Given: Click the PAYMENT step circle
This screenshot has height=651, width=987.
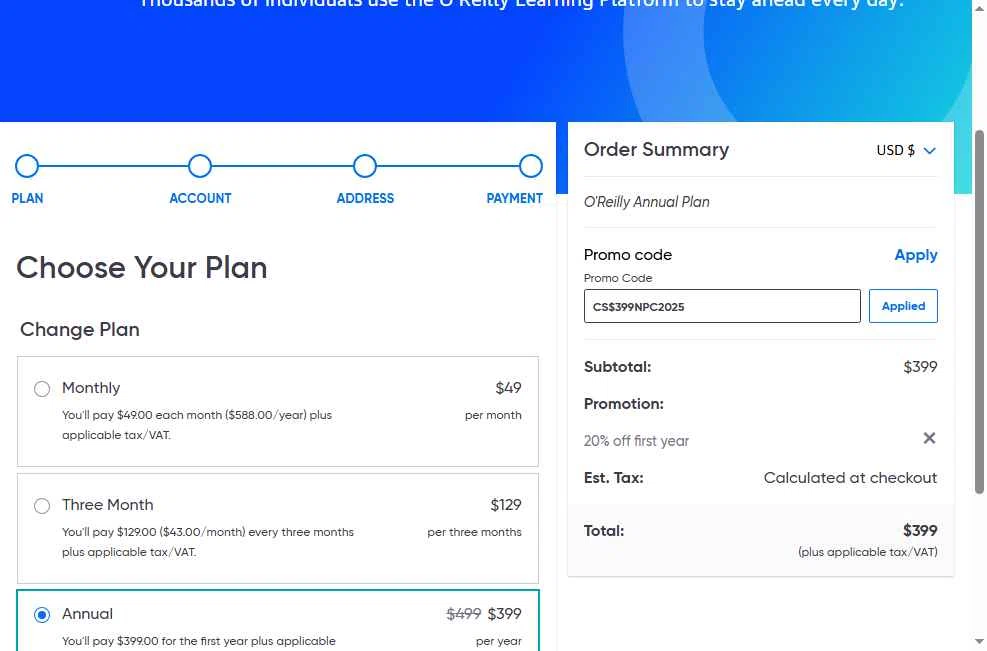Looking at the screenshot, I should click(531, 166).
